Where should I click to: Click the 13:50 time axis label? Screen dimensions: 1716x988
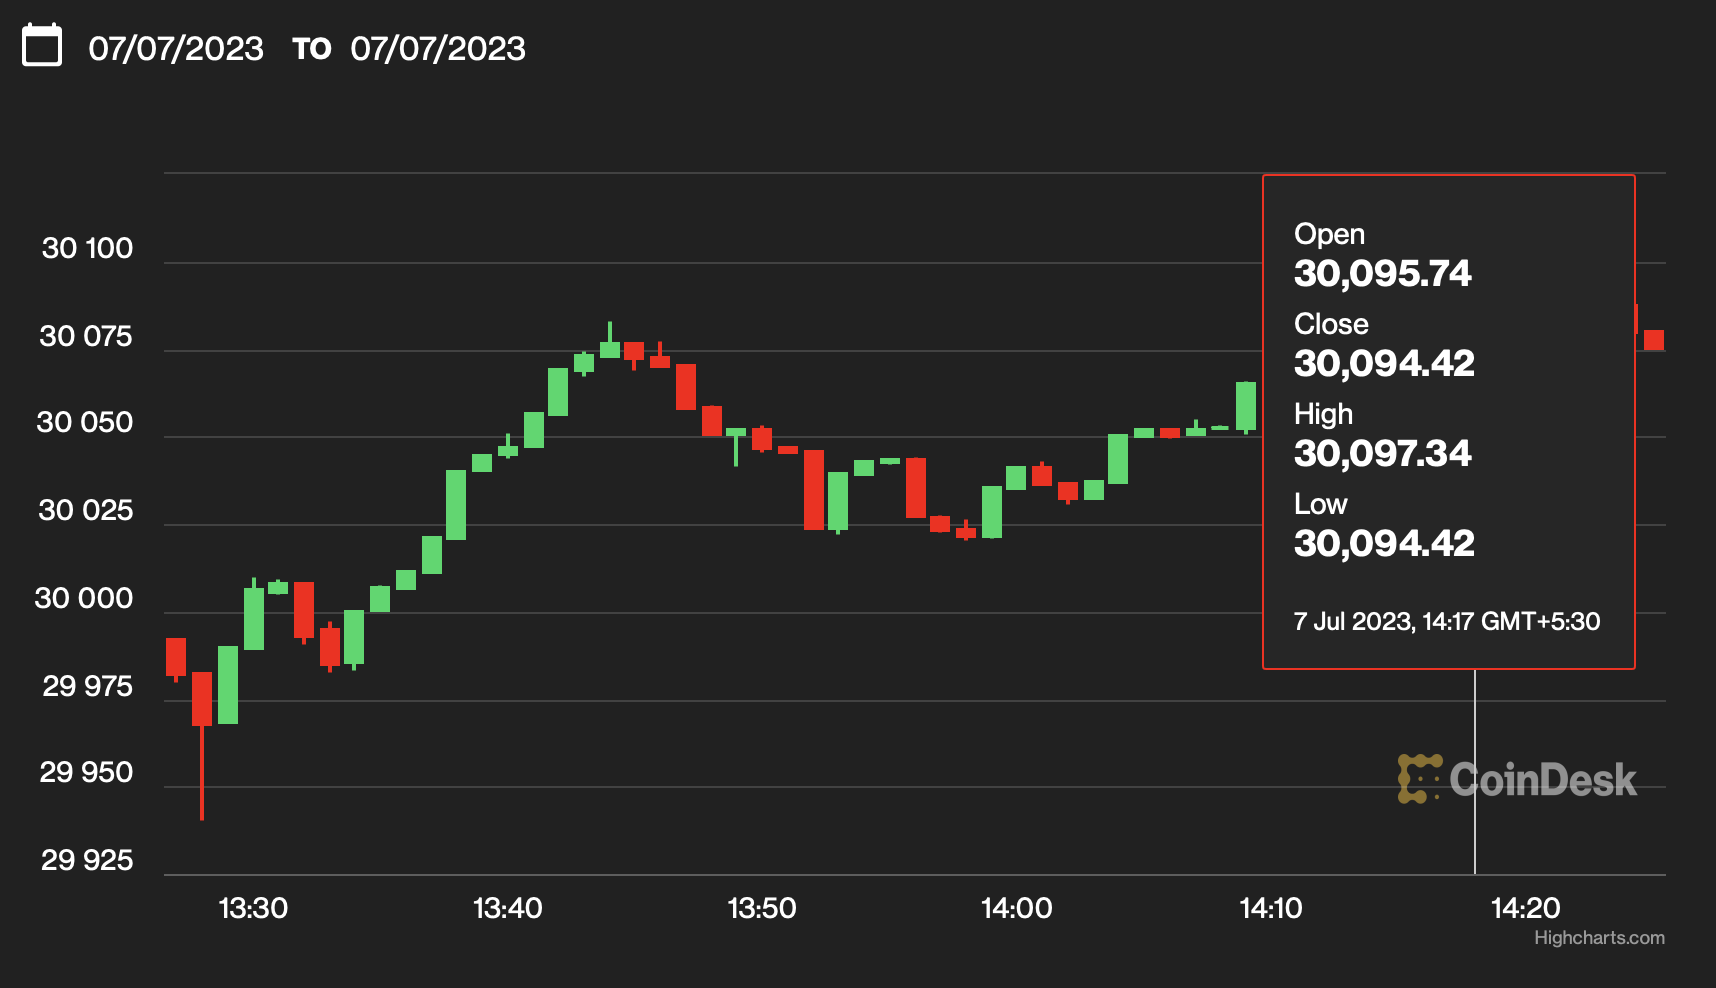[762, 908]
